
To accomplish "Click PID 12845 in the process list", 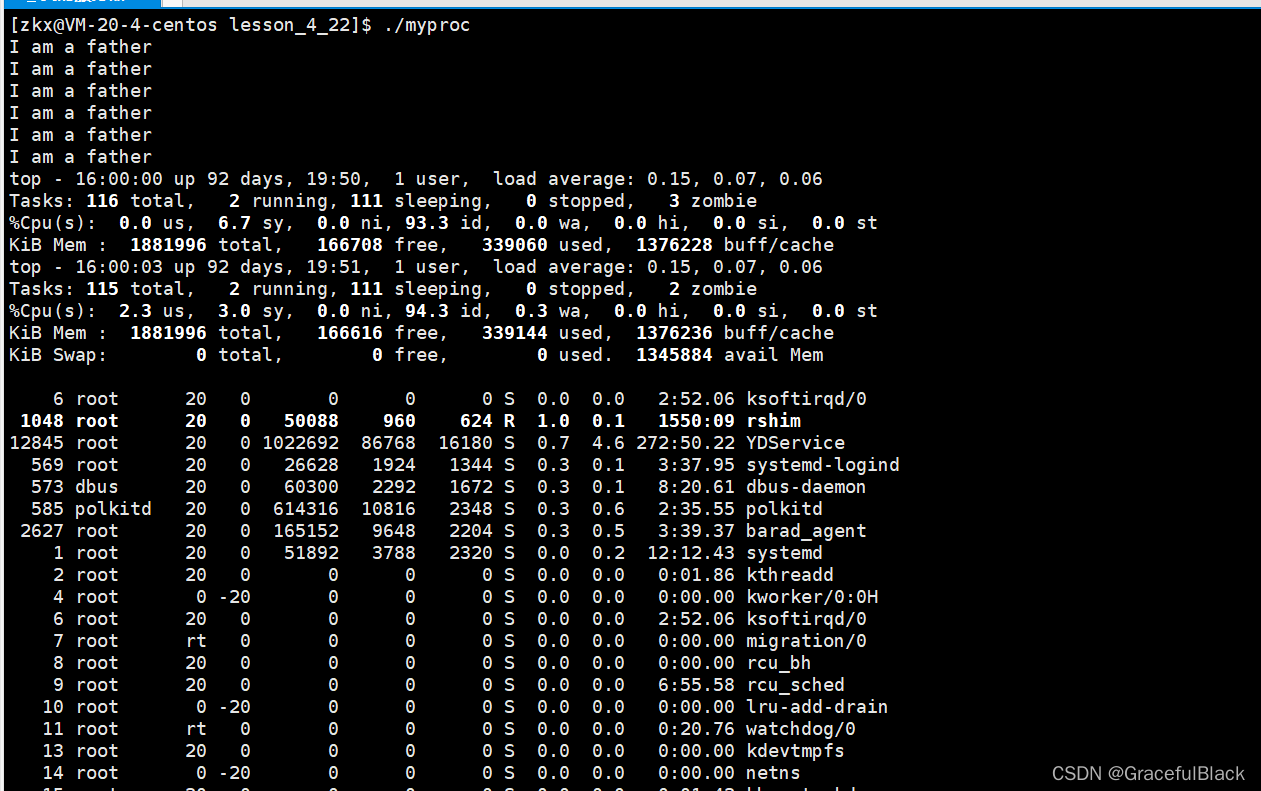I will 37,443.
